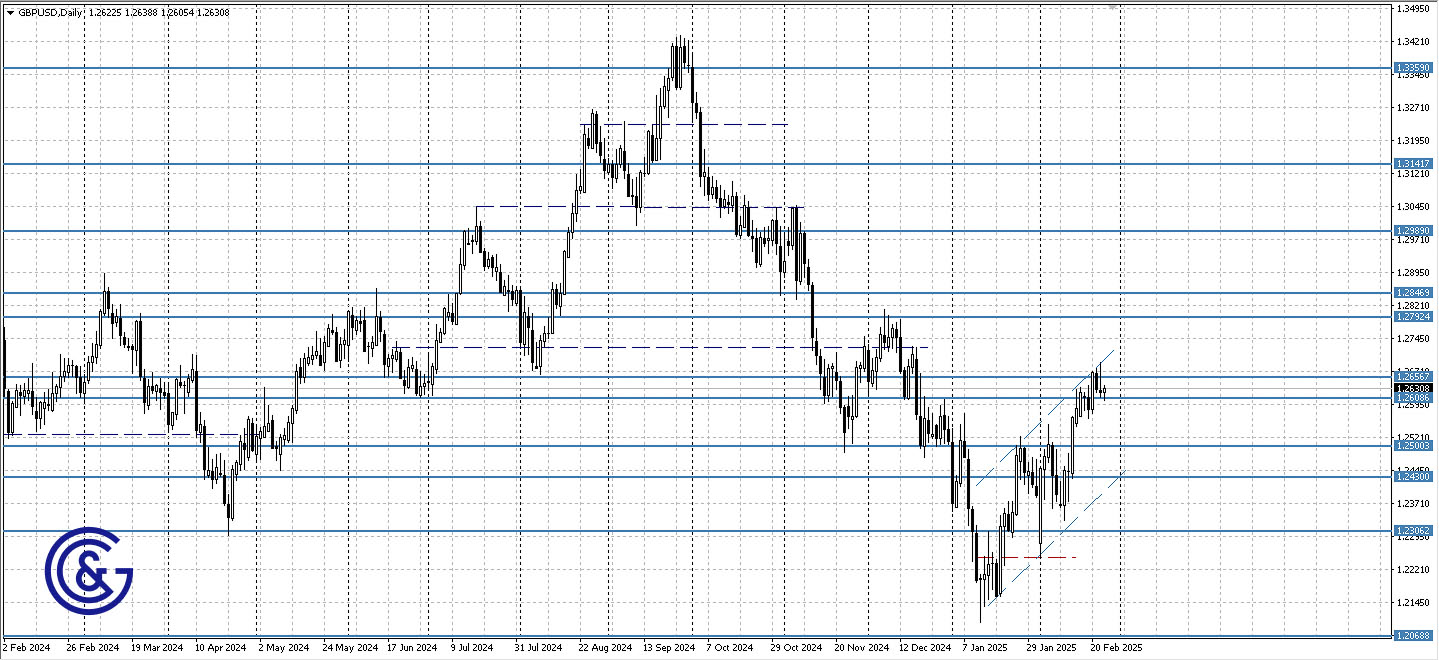Screen dimensions: 1439x660
Task: Open the chart symbol dropdown arrow
Action: [8, 12]
